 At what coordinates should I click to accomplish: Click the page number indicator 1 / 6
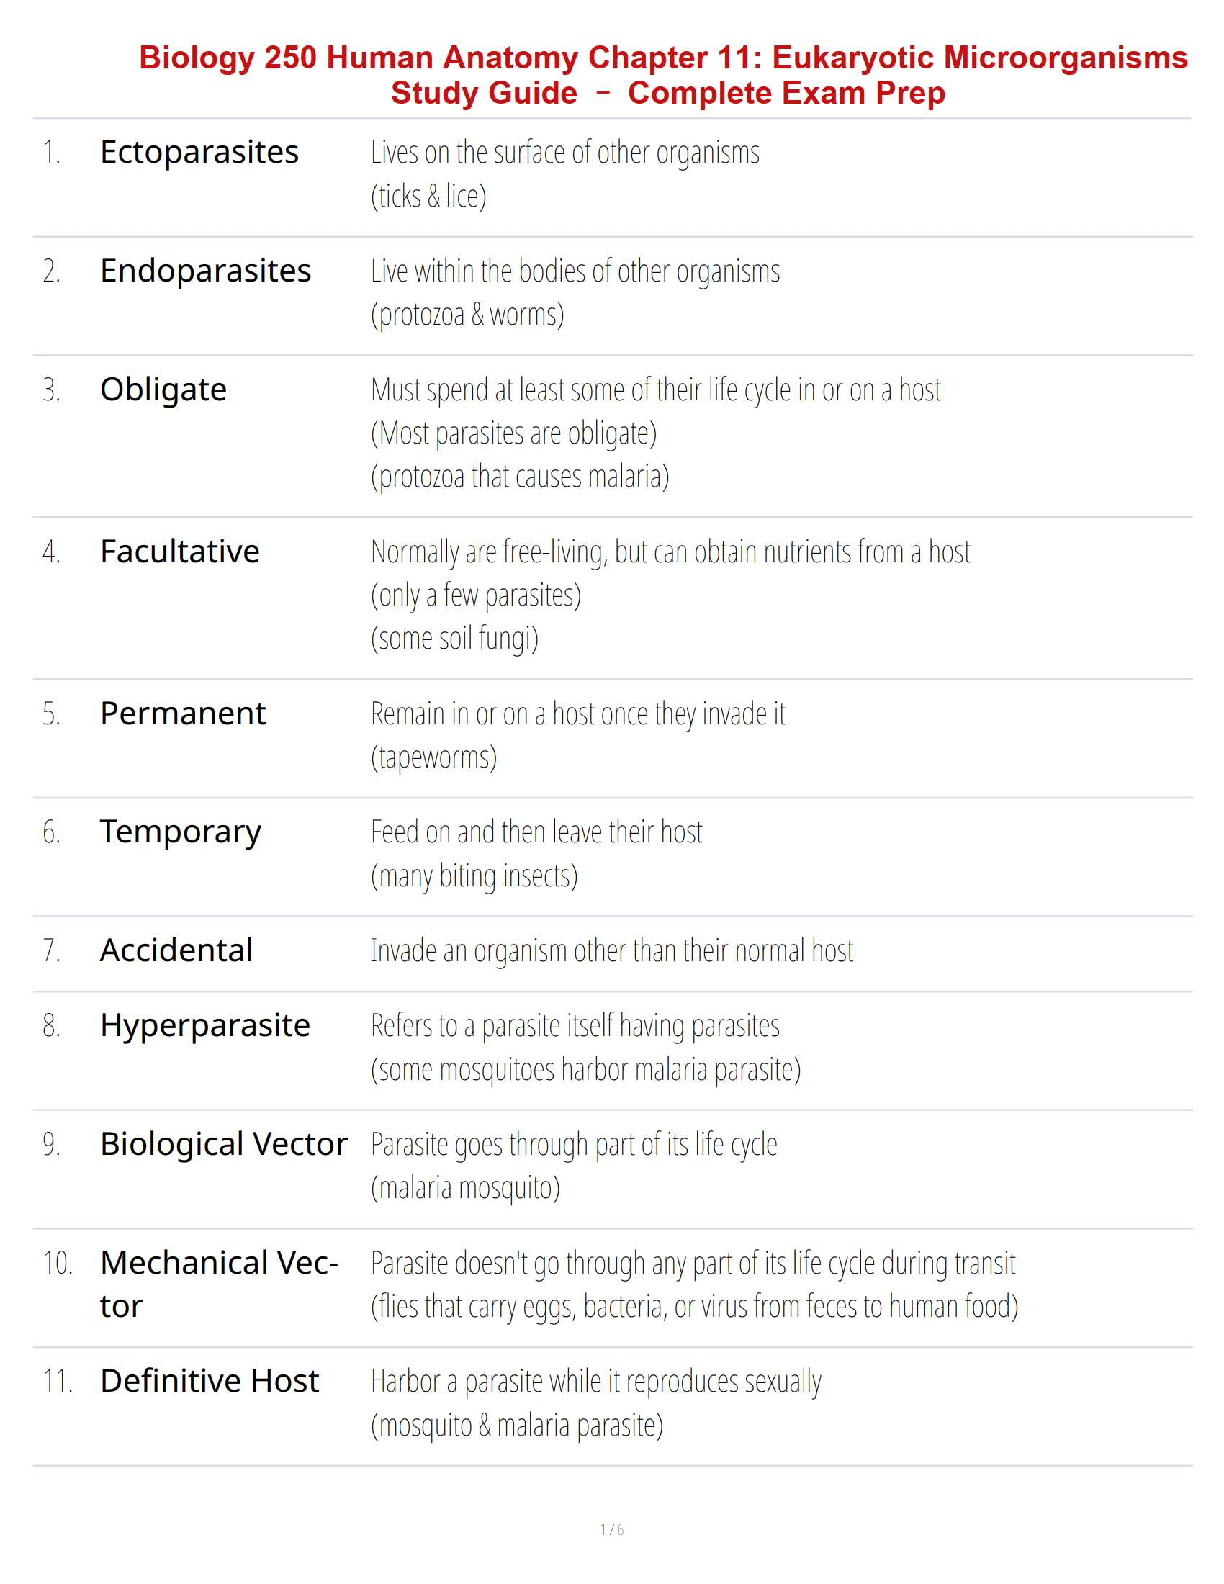(x=612, y=1529)
